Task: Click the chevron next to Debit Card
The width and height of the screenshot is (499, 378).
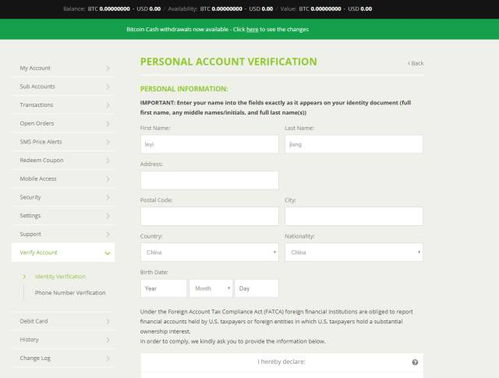Action: tap(108, 321)
